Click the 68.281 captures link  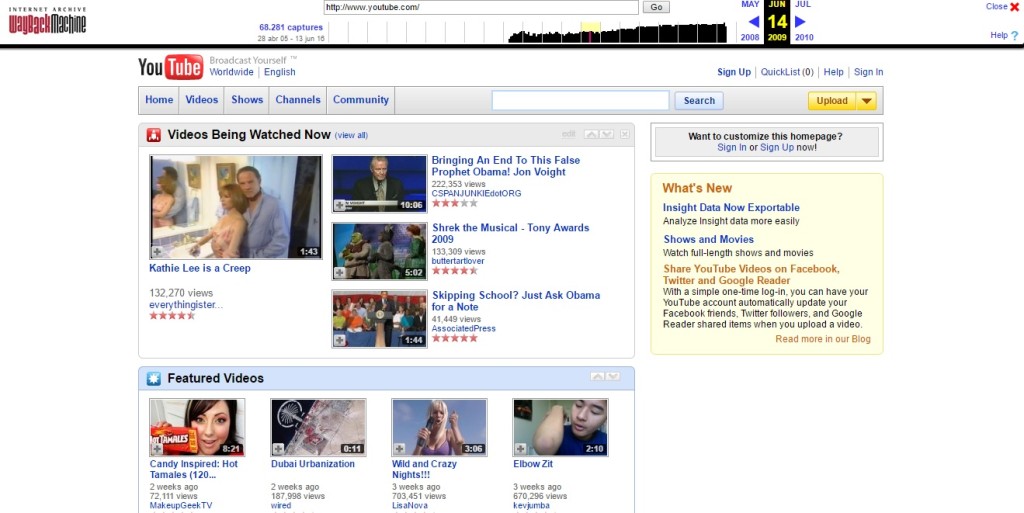tap(291, 27)
